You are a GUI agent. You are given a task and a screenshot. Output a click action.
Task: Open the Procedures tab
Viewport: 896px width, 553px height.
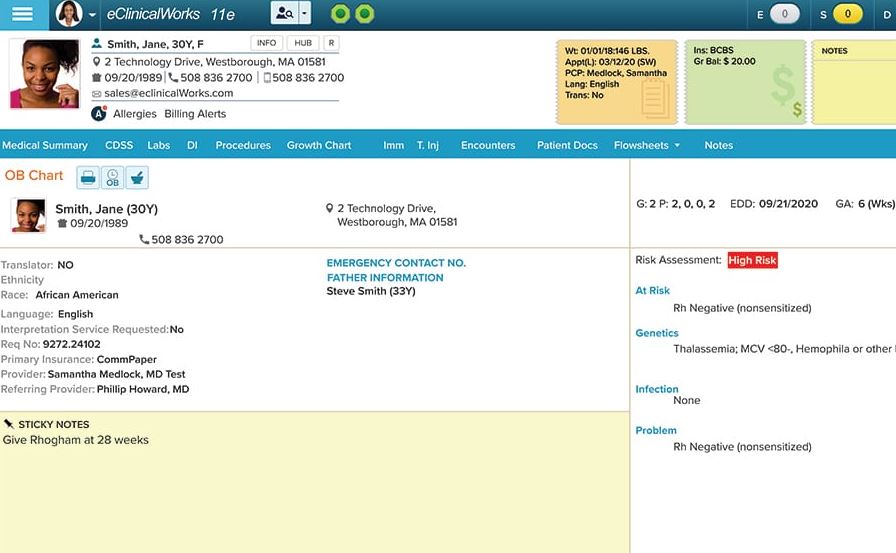[243, 145]
